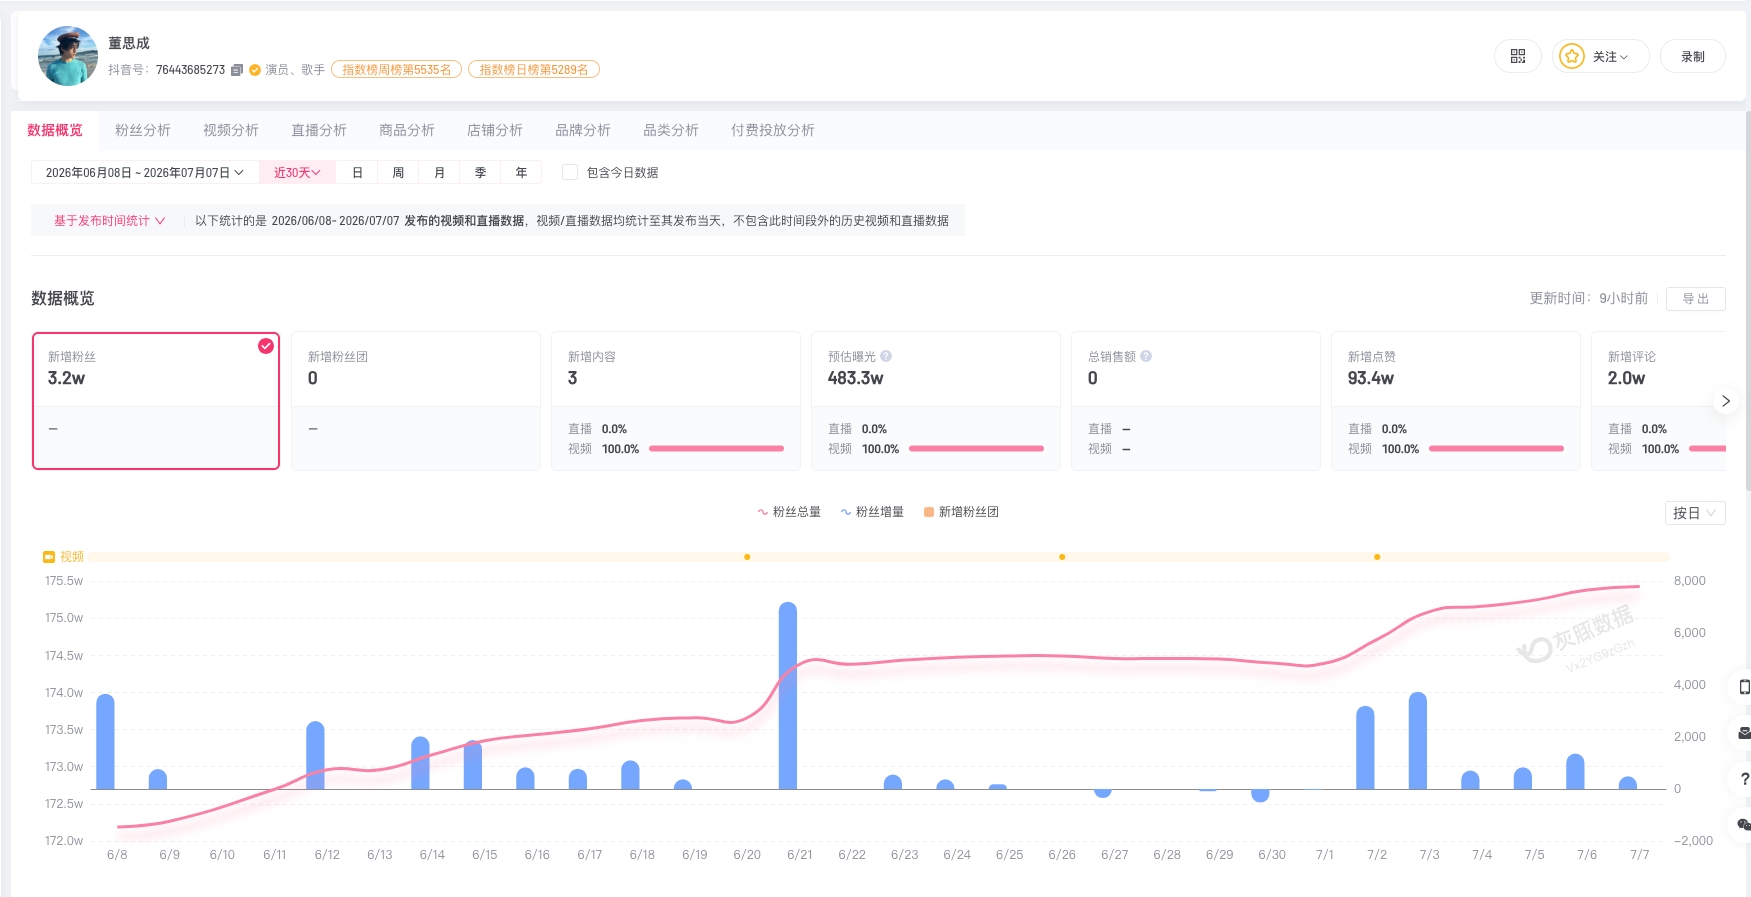Open the mail envelope floating sidebar icon
Viewport: 1751px width, 897px height.
coord(1744,733)
